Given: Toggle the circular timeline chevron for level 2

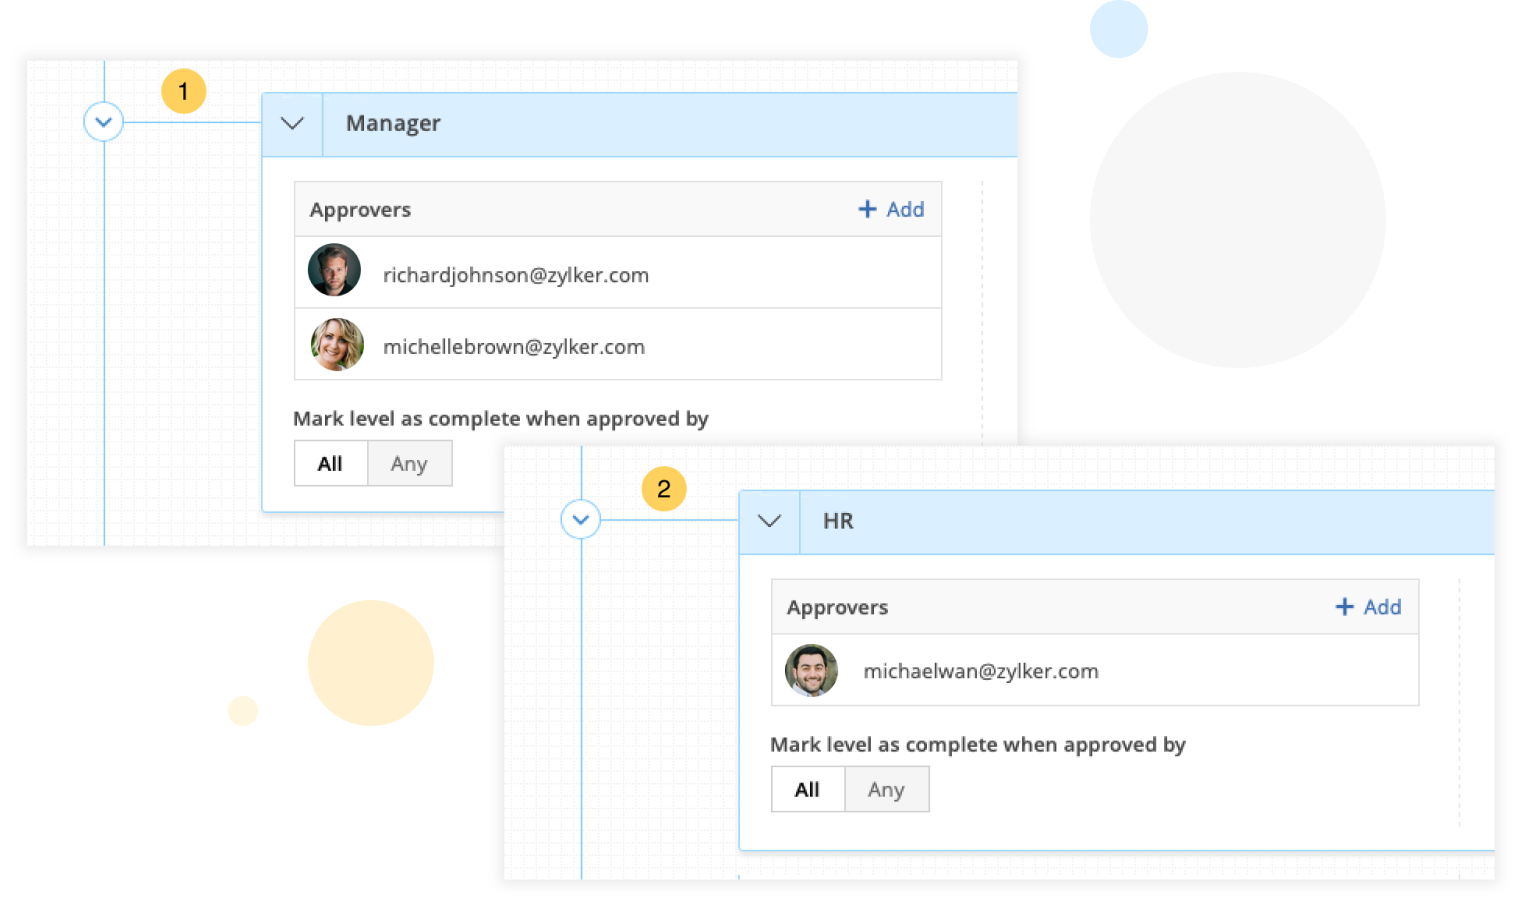Looking at the screenshot, I should coord(581,520).
